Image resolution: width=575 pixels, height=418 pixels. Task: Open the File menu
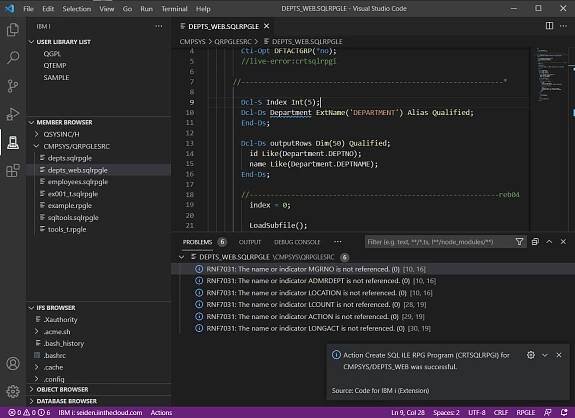coord(28,8)
